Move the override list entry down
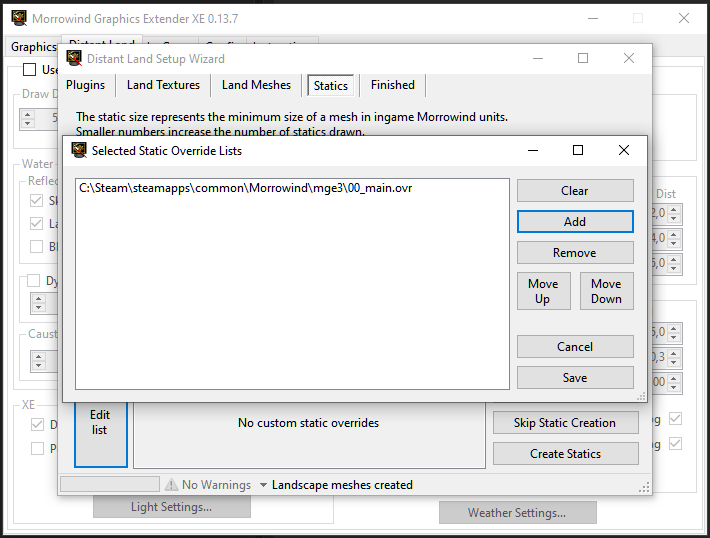Viewport: 710px width, 538px height. pyautogui.click(x=606, y=291)
